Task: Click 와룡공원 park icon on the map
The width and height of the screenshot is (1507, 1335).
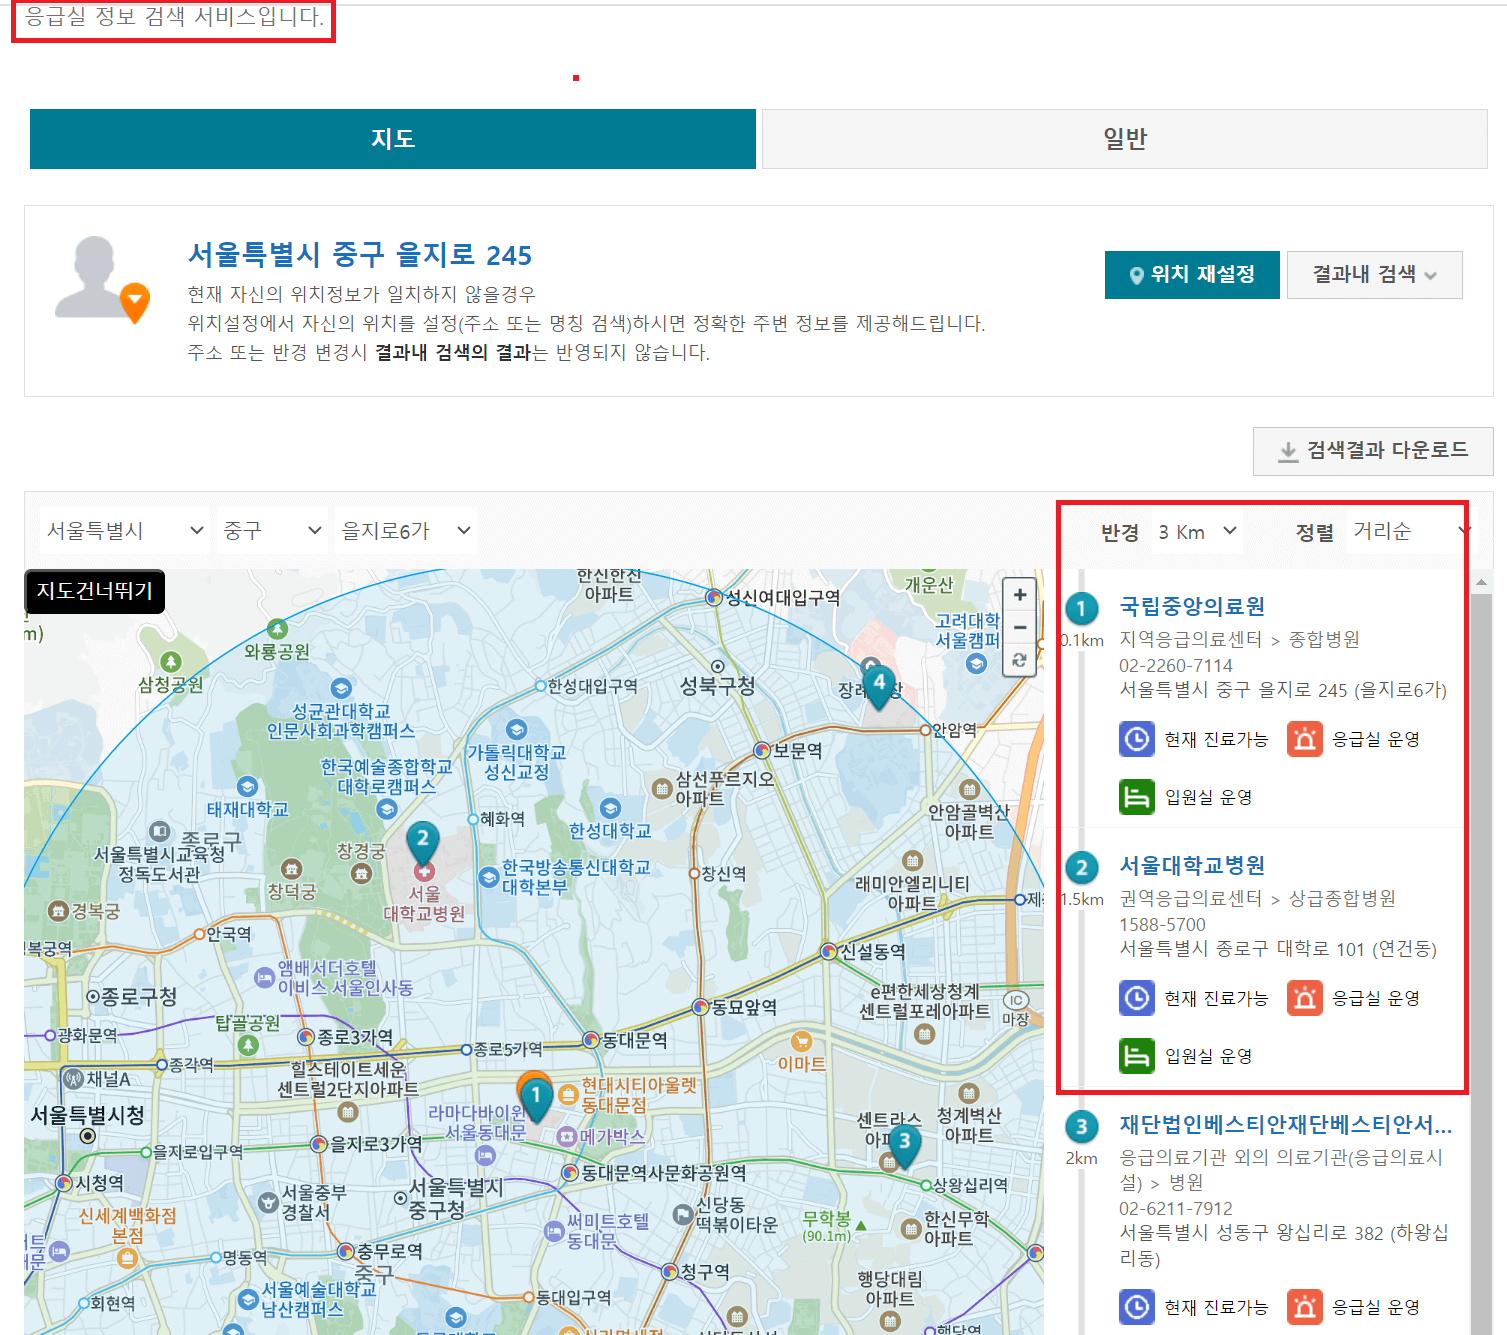Action: pos(277,629)
